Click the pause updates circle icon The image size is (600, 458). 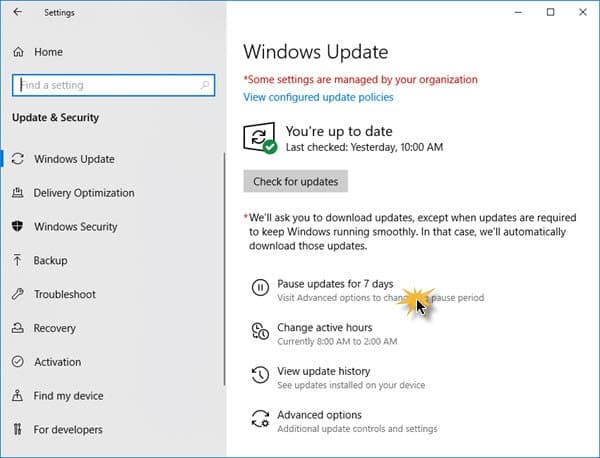[260, 287]
